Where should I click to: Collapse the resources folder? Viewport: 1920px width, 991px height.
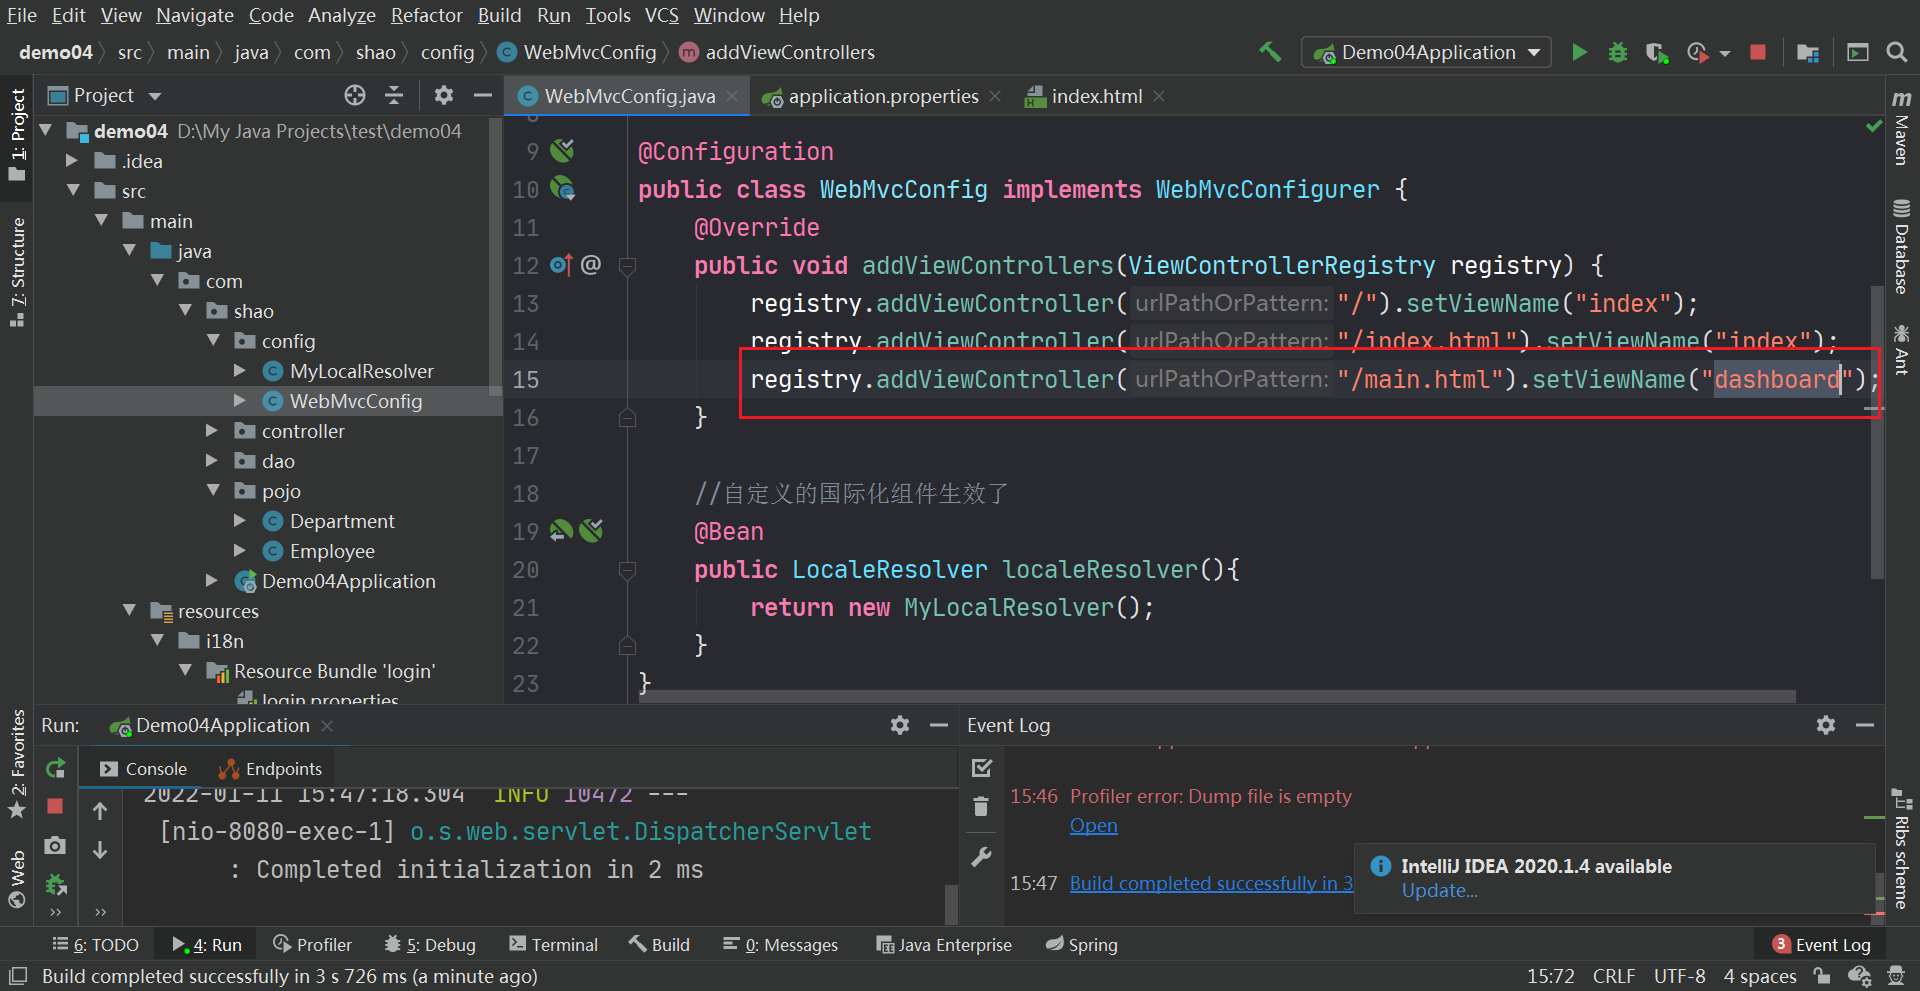click(x=129, y=610)
